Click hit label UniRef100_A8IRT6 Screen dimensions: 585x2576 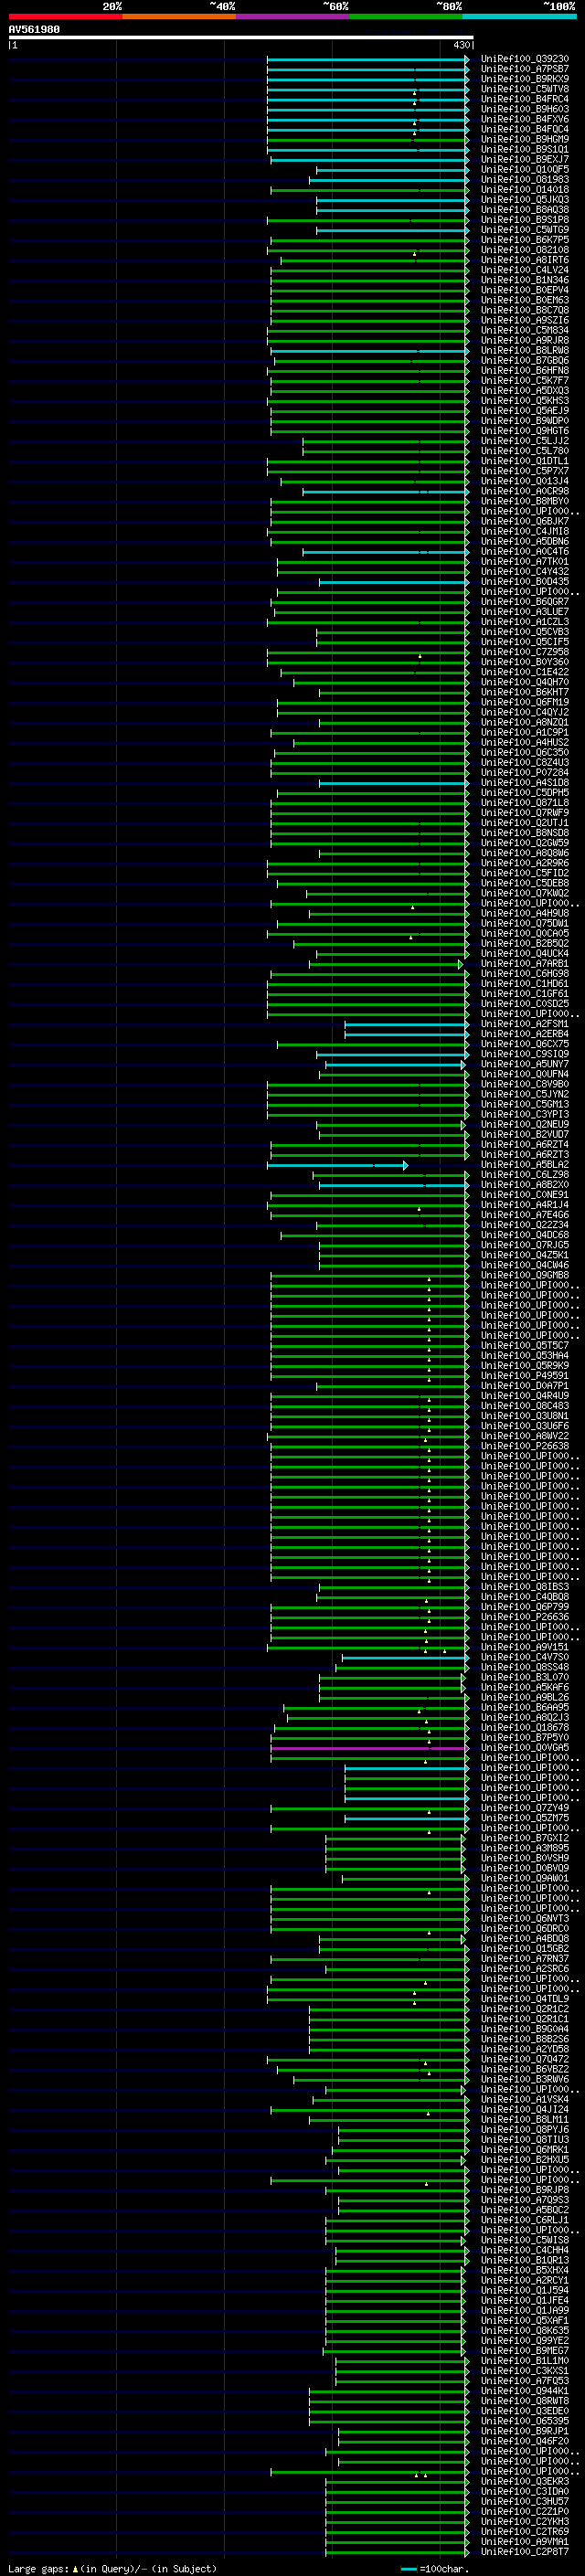pos(524,261)
